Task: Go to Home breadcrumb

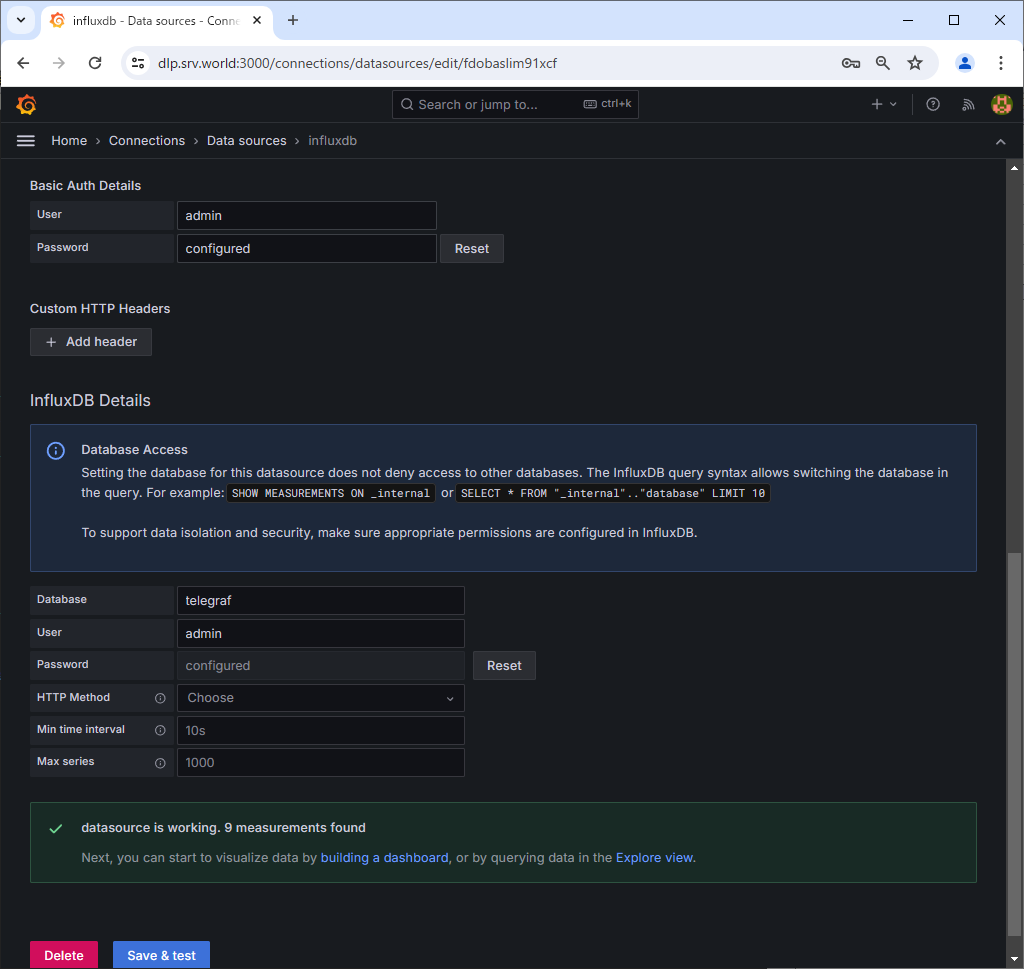Action: coord(69,141)
